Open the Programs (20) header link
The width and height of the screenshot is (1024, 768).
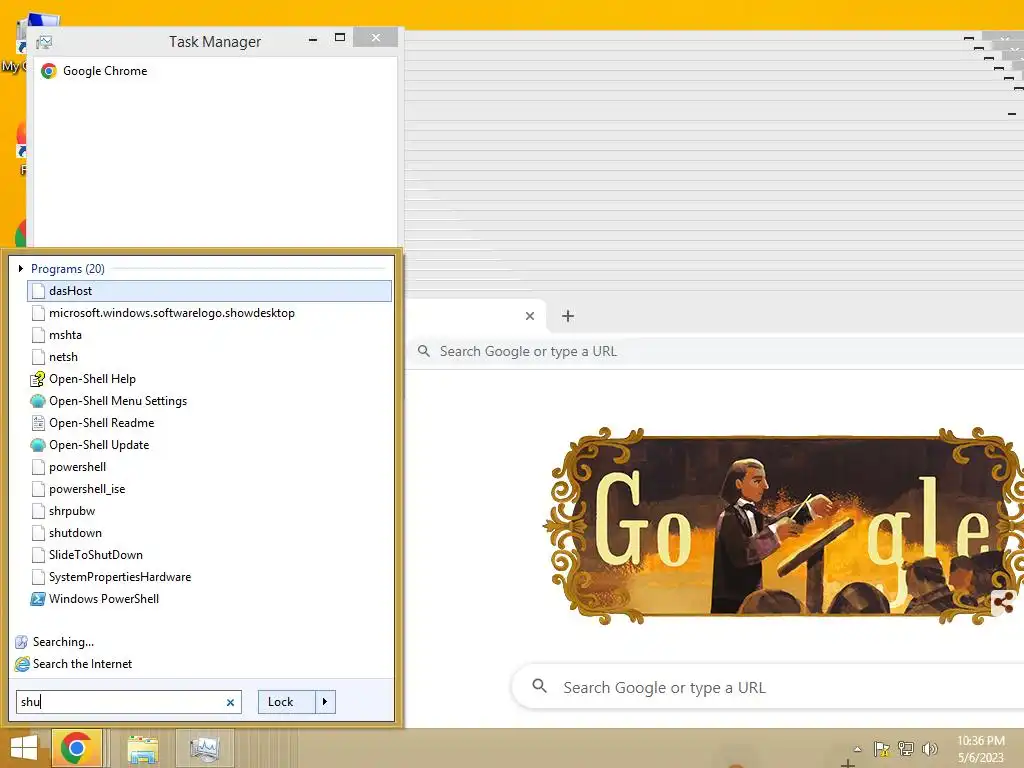pos(68,268)
